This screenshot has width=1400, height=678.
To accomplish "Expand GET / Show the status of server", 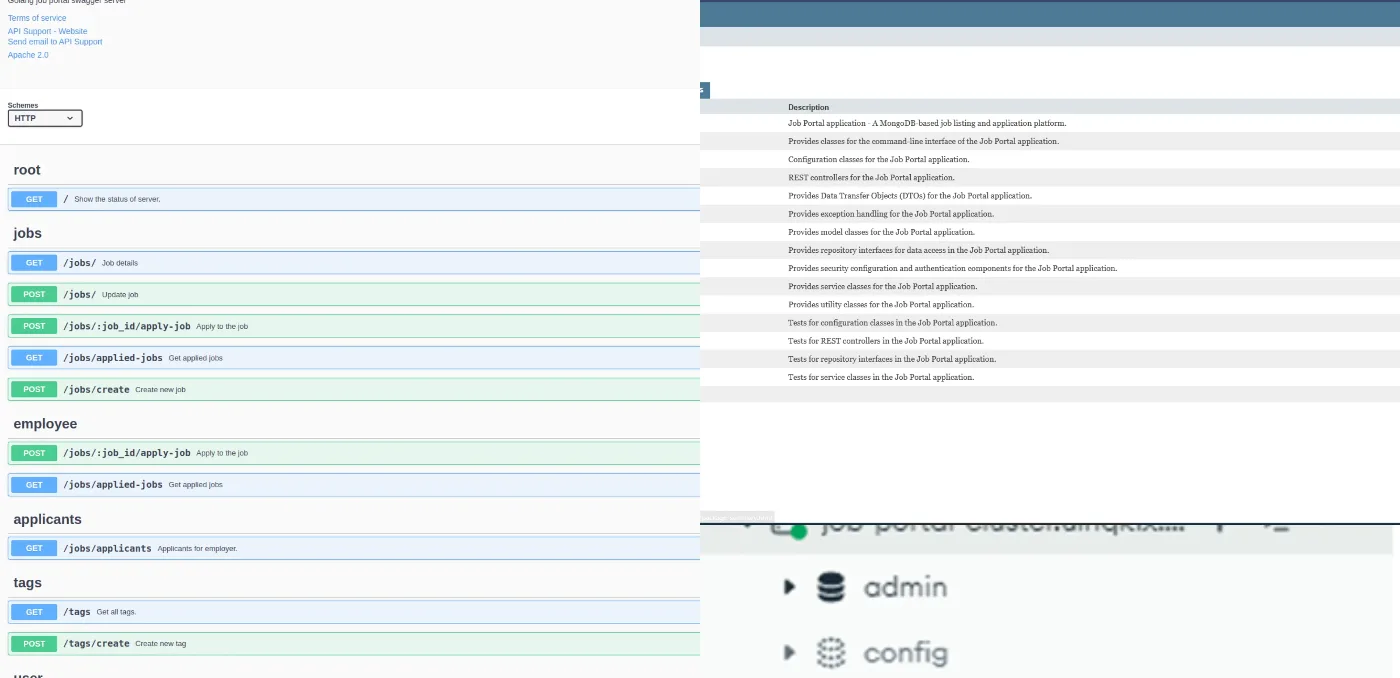I will 354,199.
